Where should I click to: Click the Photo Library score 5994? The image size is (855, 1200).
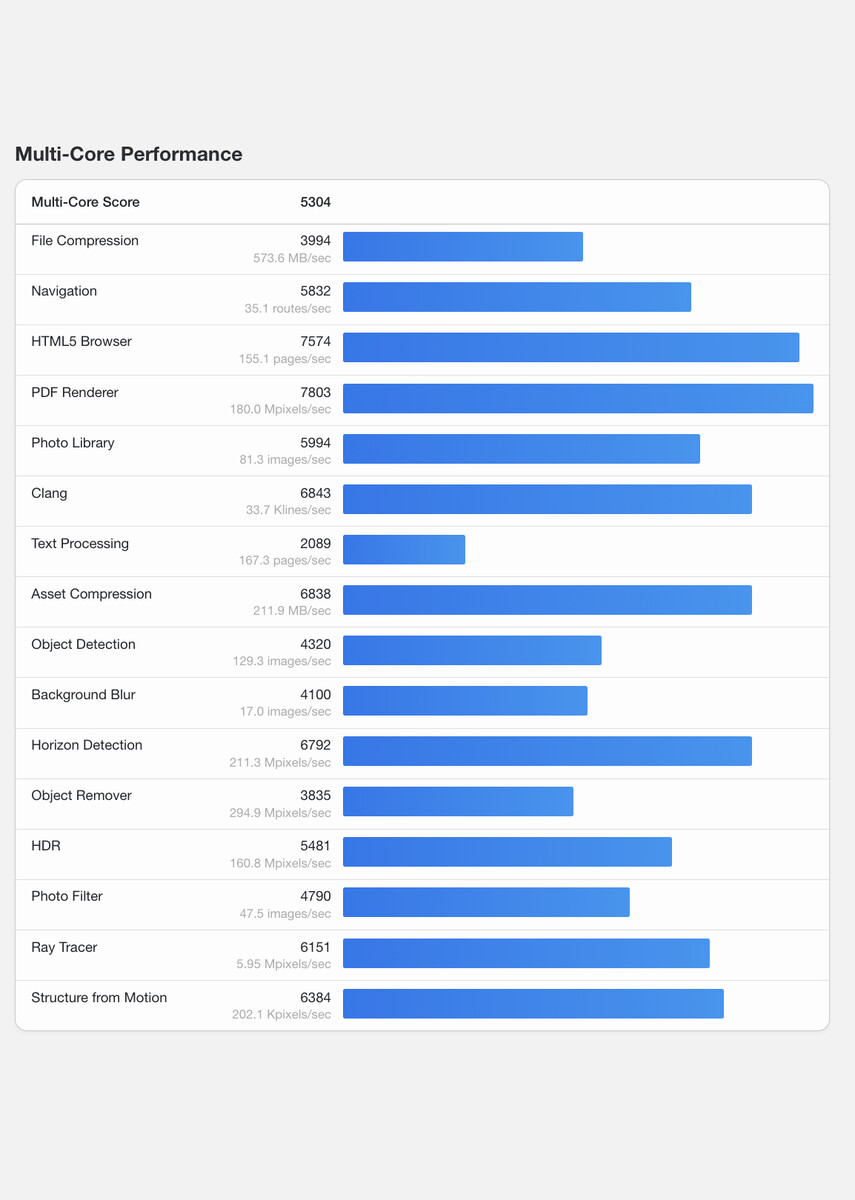point(315,443)
